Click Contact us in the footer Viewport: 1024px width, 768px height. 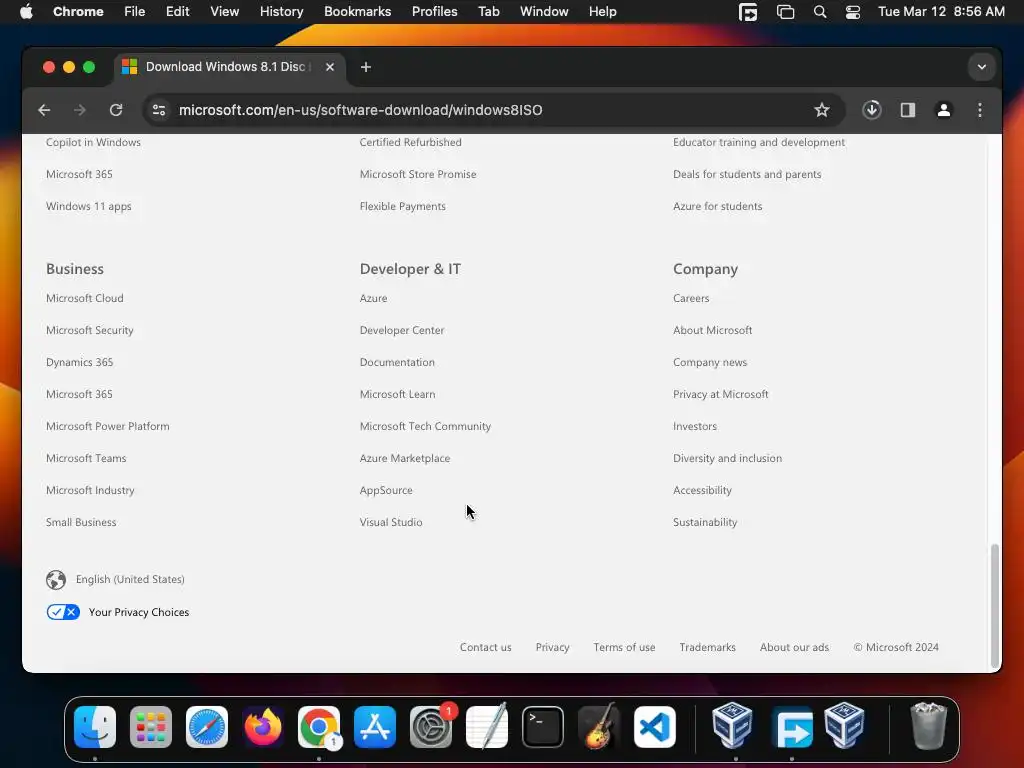(x=485, y=647)
